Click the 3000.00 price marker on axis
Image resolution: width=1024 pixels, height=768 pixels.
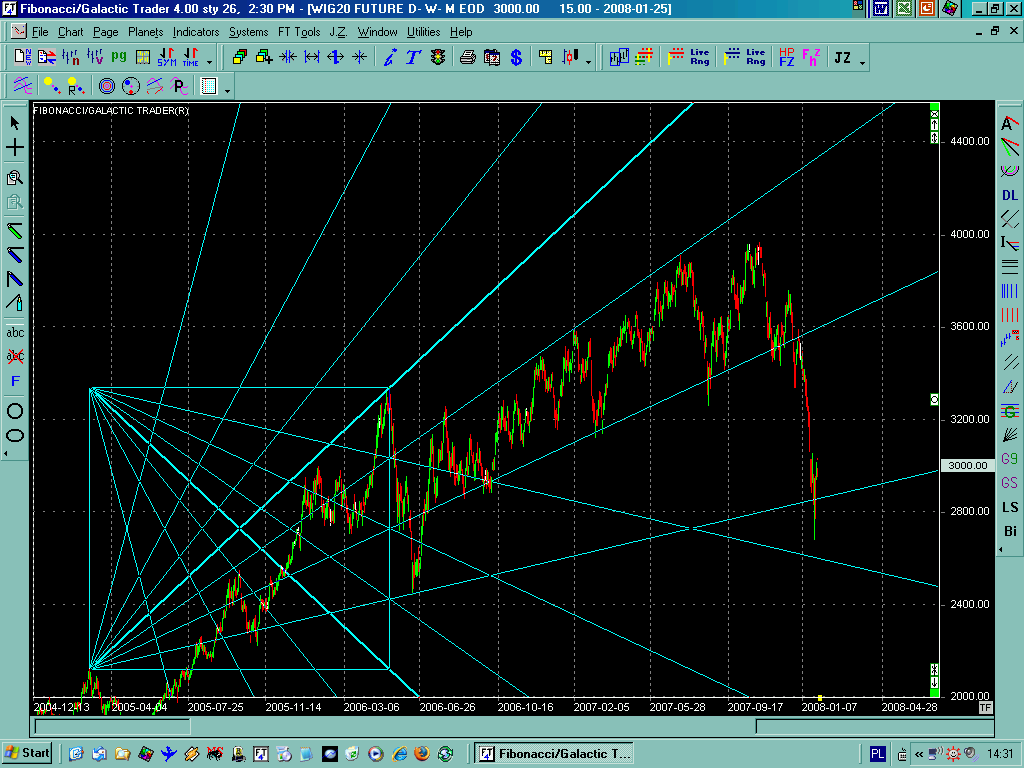coord(967,466)
